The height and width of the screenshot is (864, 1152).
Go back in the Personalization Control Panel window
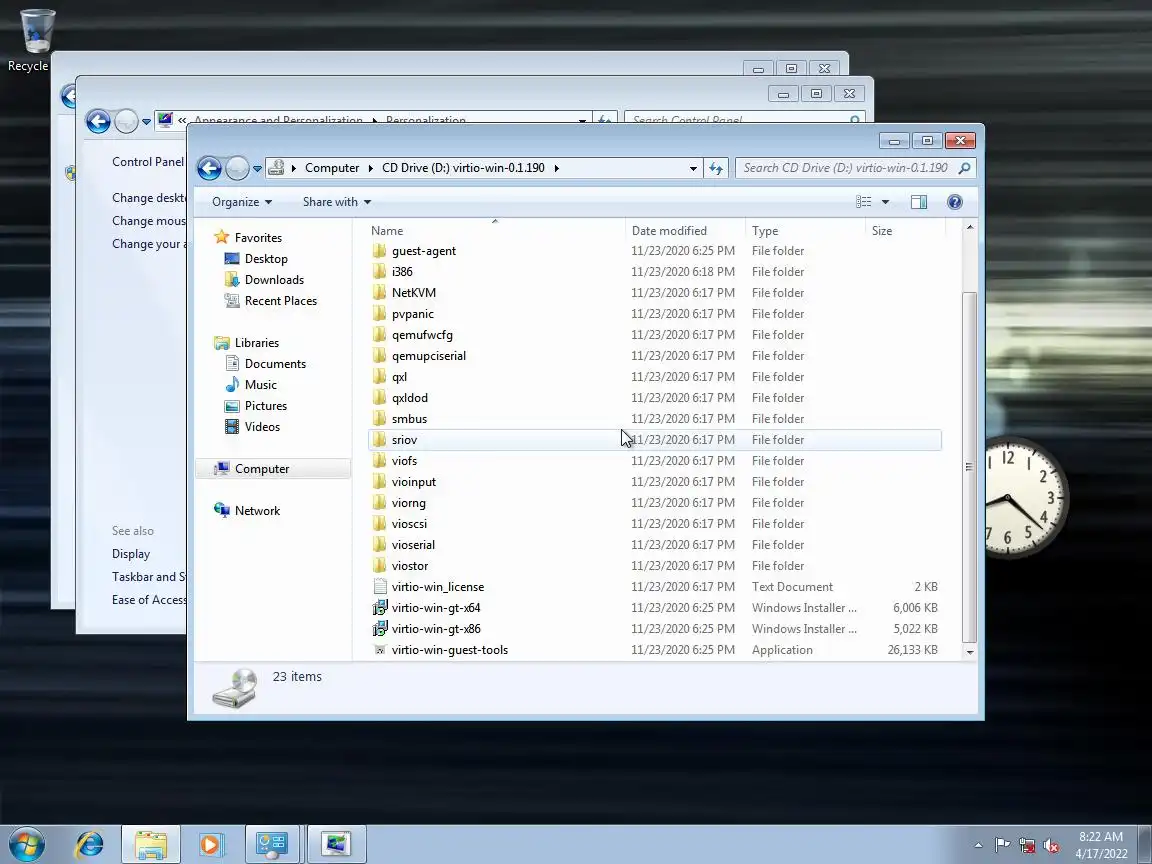coord(98,121)
